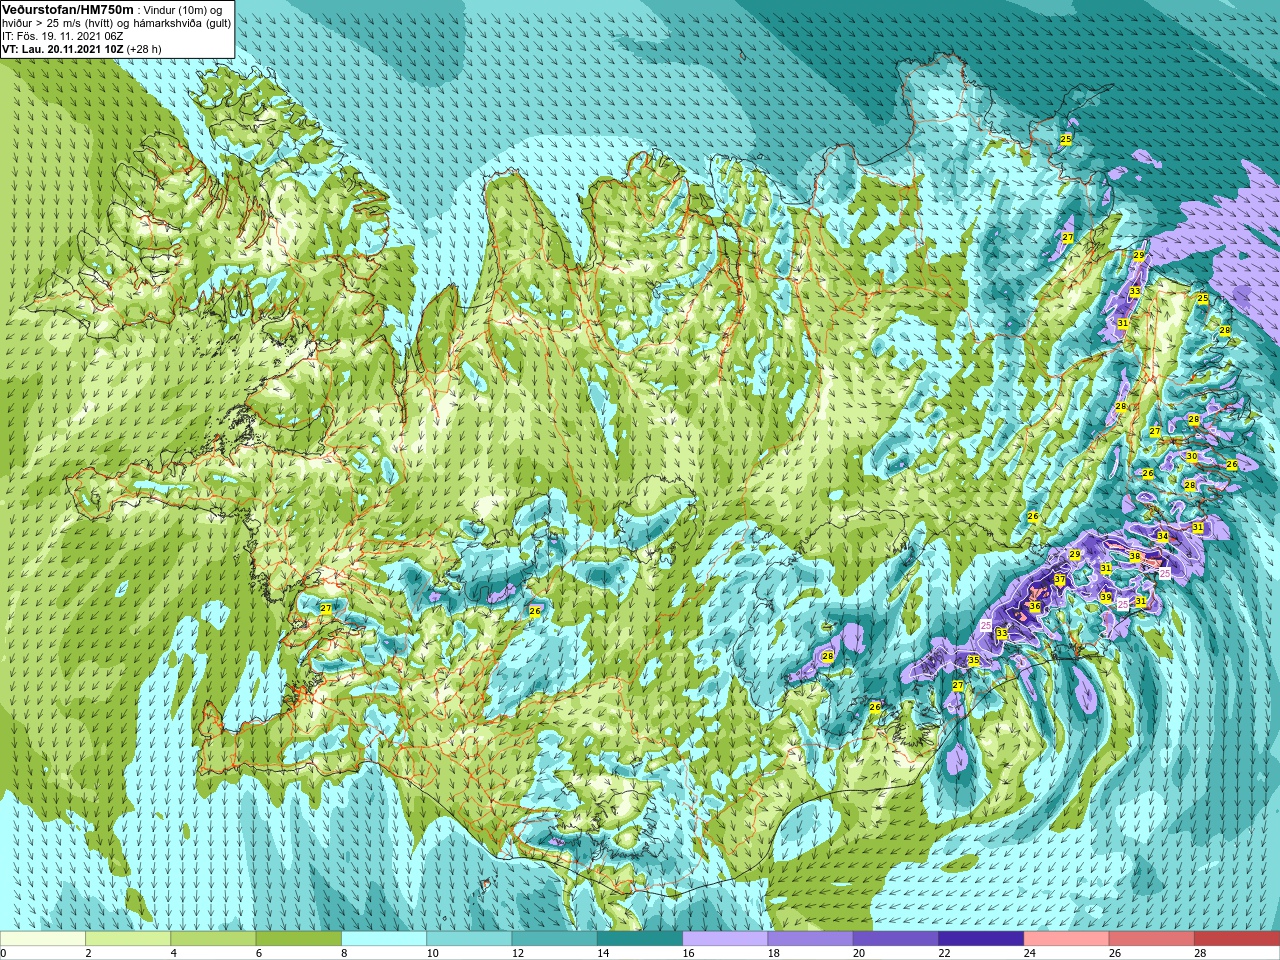Click the teal 12–14 m/s legend swatch
The width and height of the screenshot is (1280, 960).
[x=554, y=939]
